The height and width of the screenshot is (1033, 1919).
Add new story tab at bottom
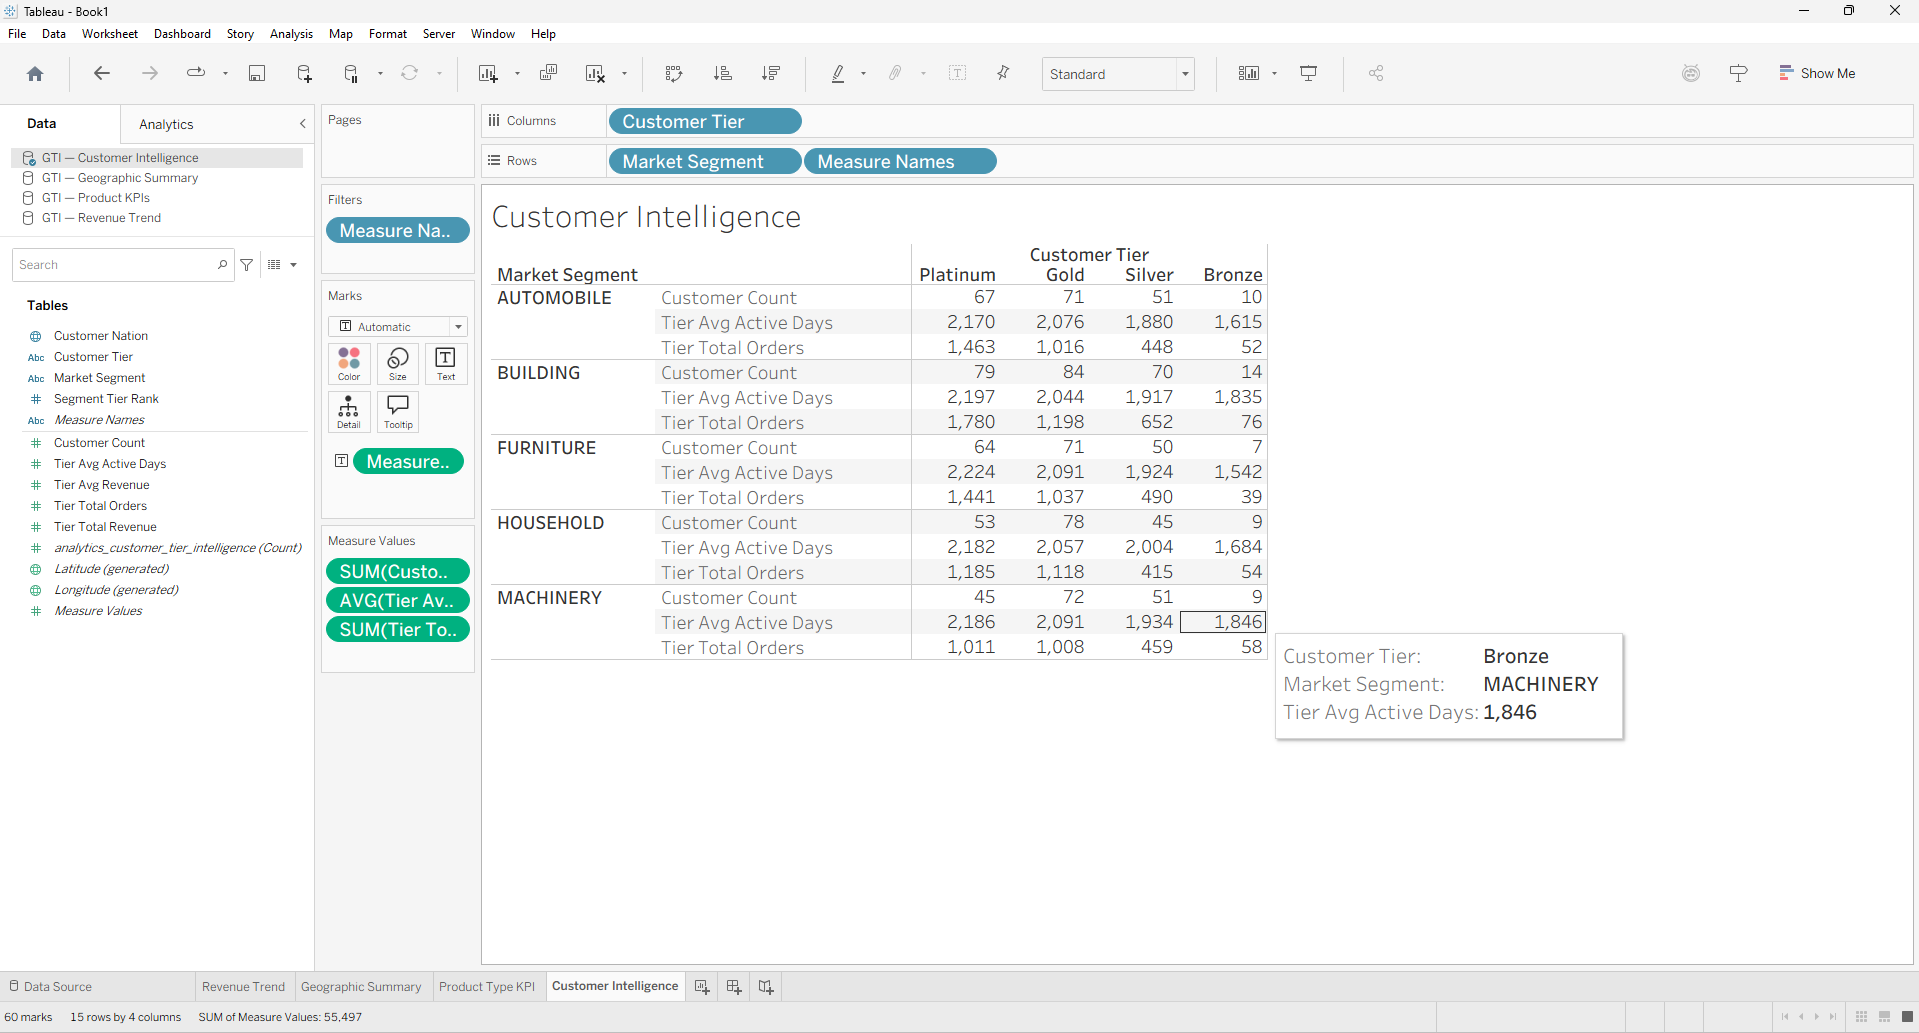pyautogui.click(x=766, y=987)
